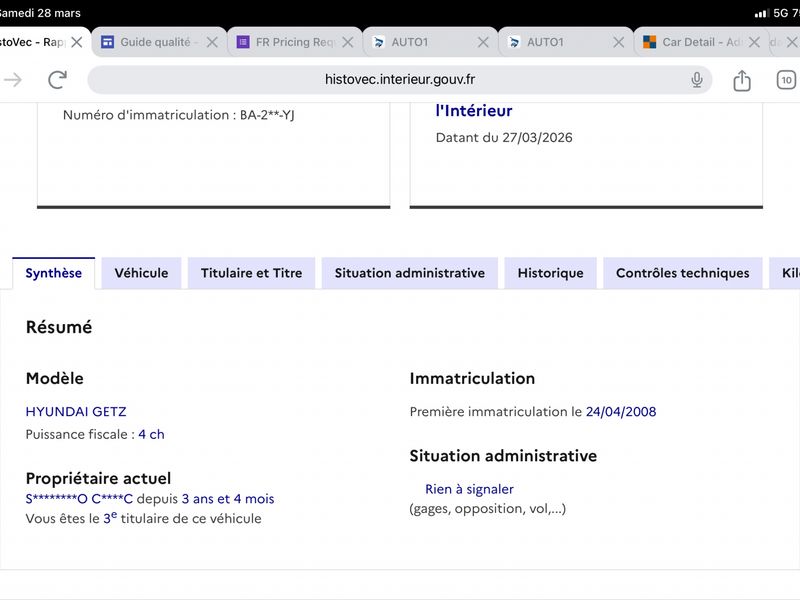The image size is (800, 600).
Task: Click the forward navigation arrow
Action: [13, 80]
